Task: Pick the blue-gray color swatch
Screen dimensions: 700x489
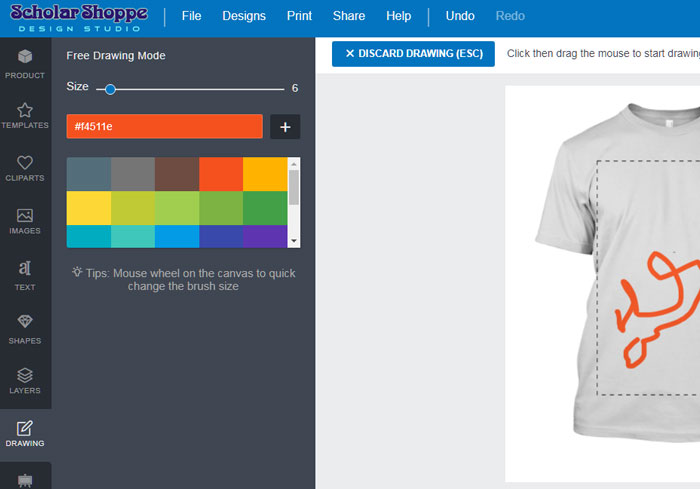Action: [x=89, y=174]
